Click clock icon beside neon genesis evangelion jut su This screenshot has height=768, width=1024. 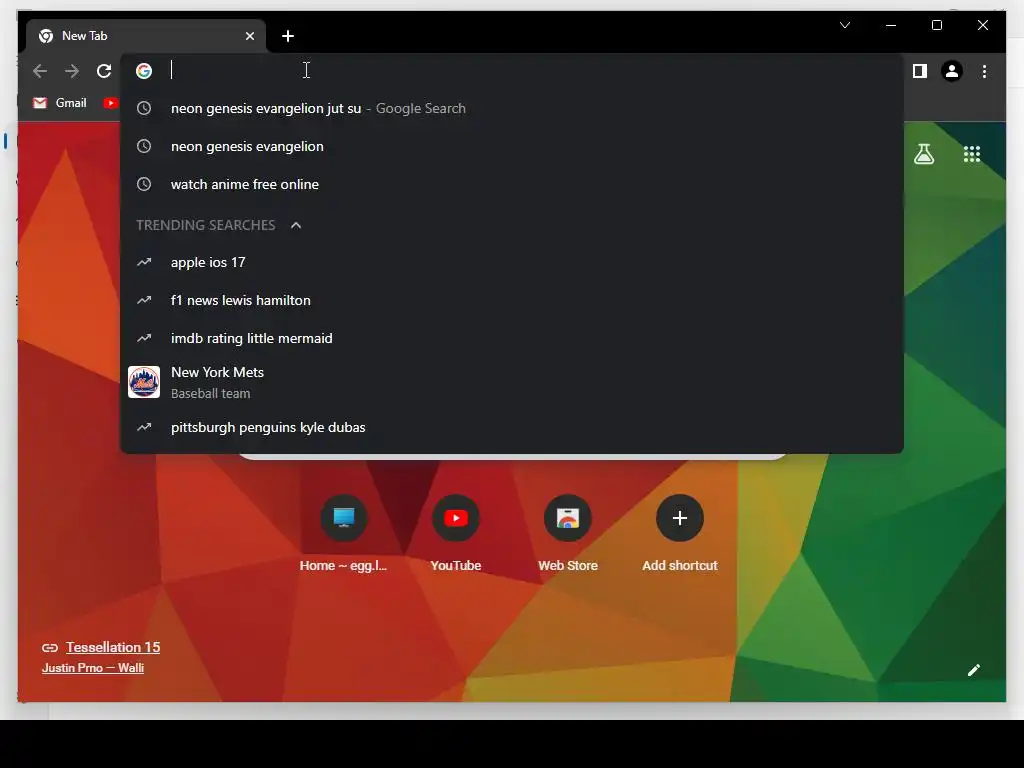coord(144,108)
